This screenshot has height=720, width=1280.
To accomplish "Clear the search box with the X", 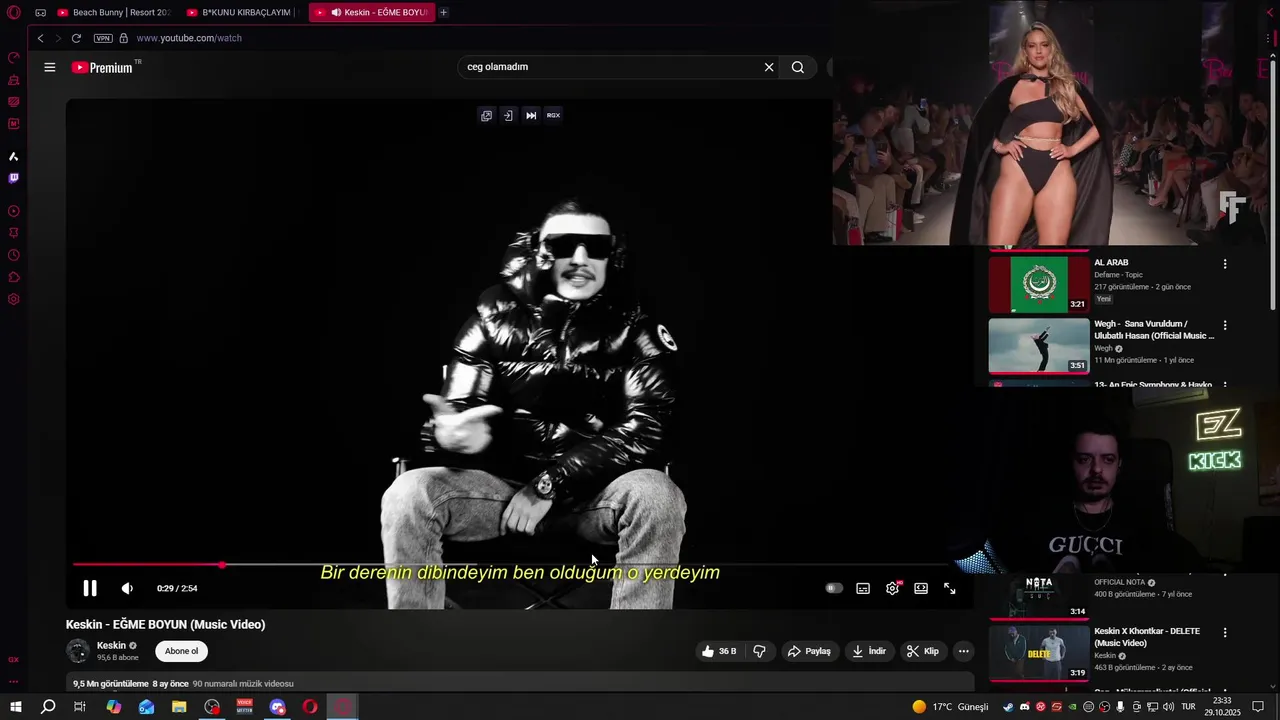I will click(x=769, y=67).
